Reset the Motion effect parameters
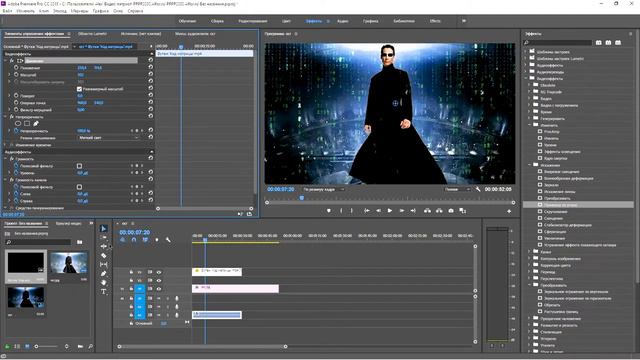The image size is (640, 360). [x=151, y=60]
